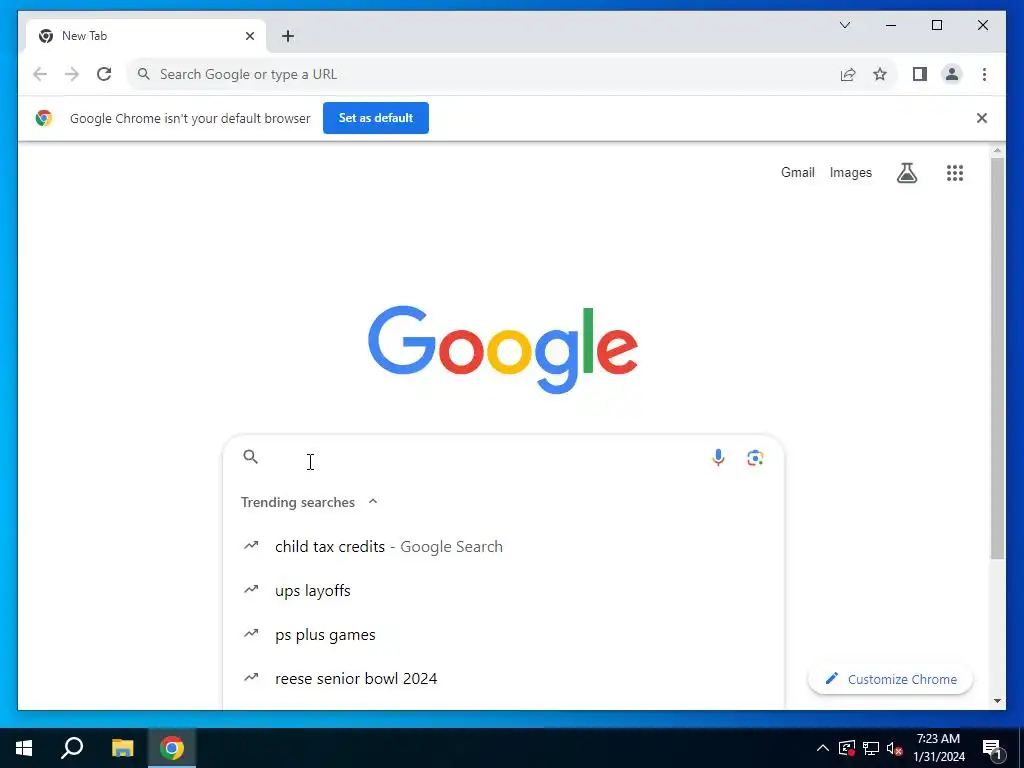Click the share this page icon
Screen dimensions: 1024x768
coord(848,74)
